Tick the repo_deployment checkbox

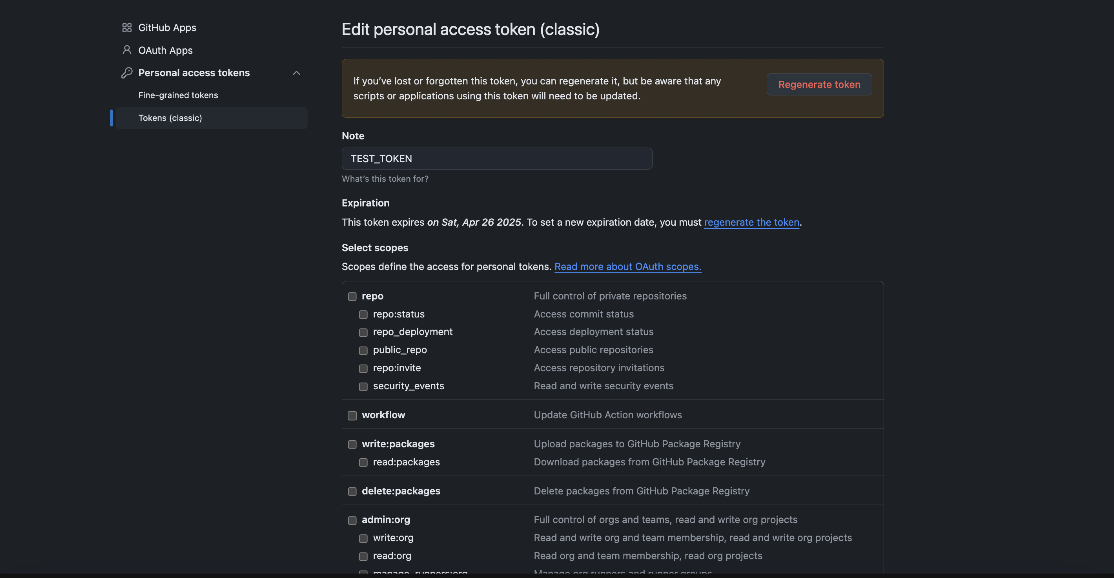pos(364,333)
